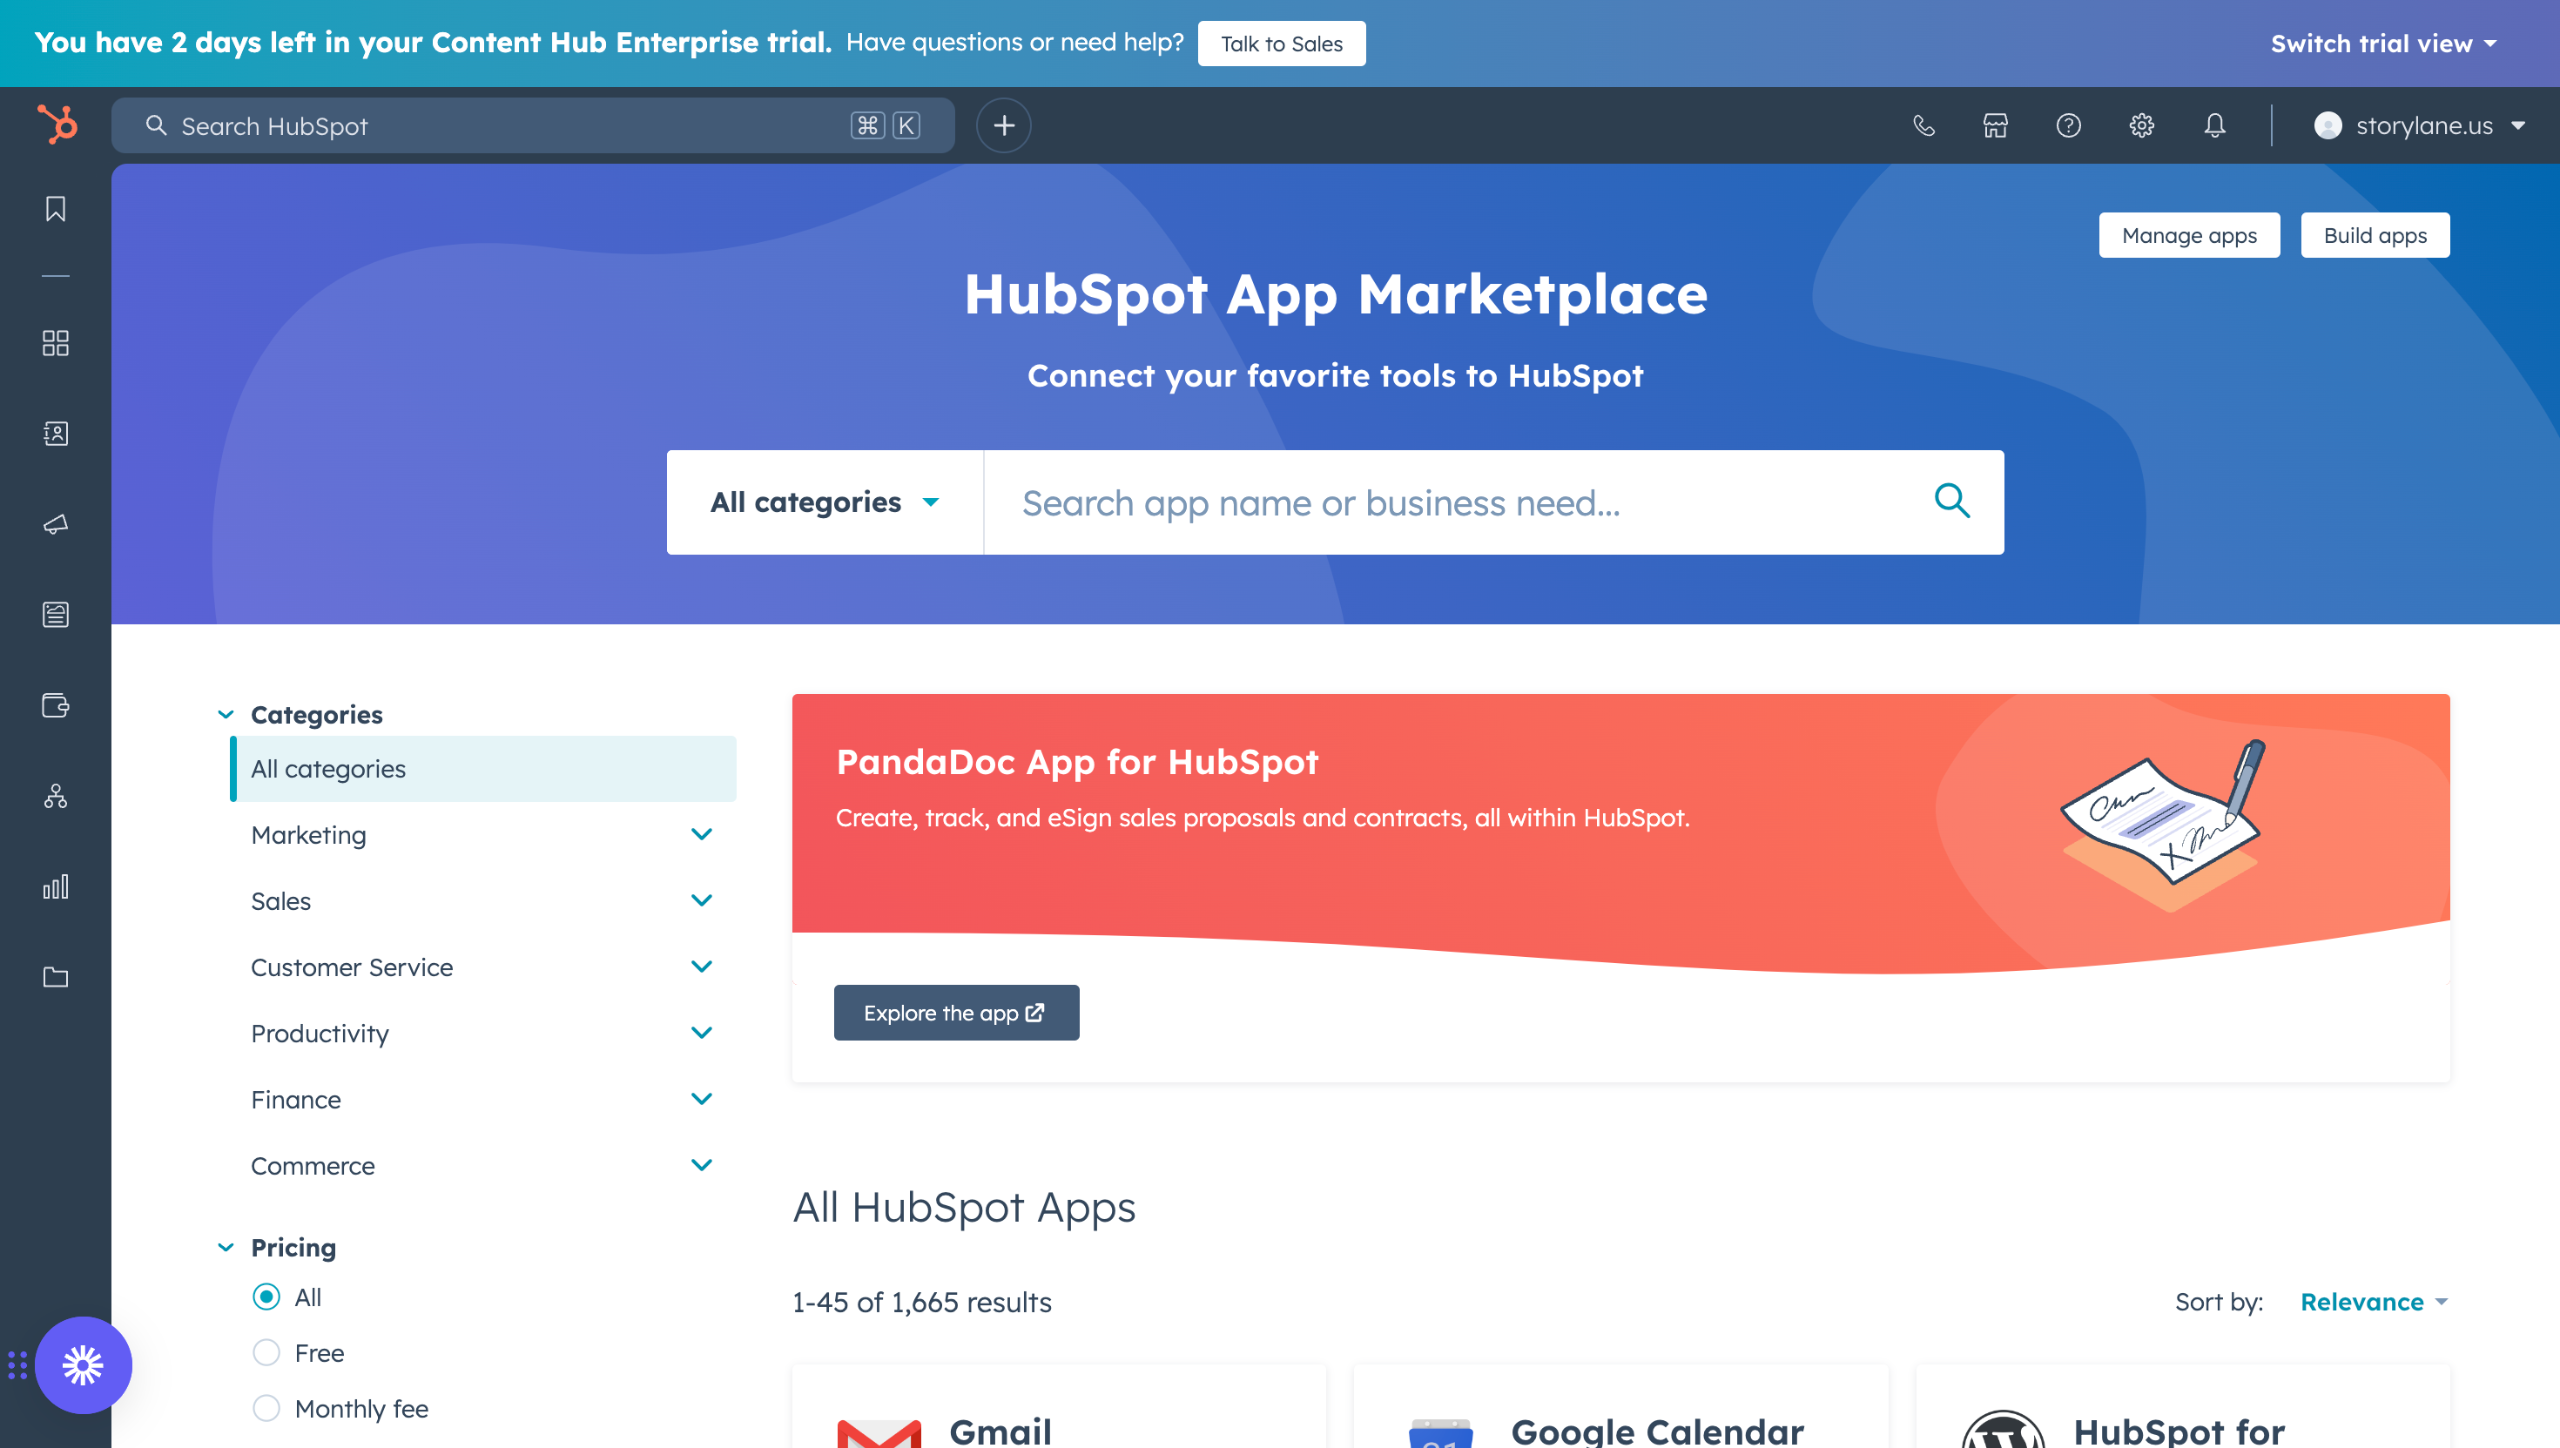The image size is (2560, 1448).
Task: Open the Marketing megaphone icon in the sidebar
Action: point(56,524)
